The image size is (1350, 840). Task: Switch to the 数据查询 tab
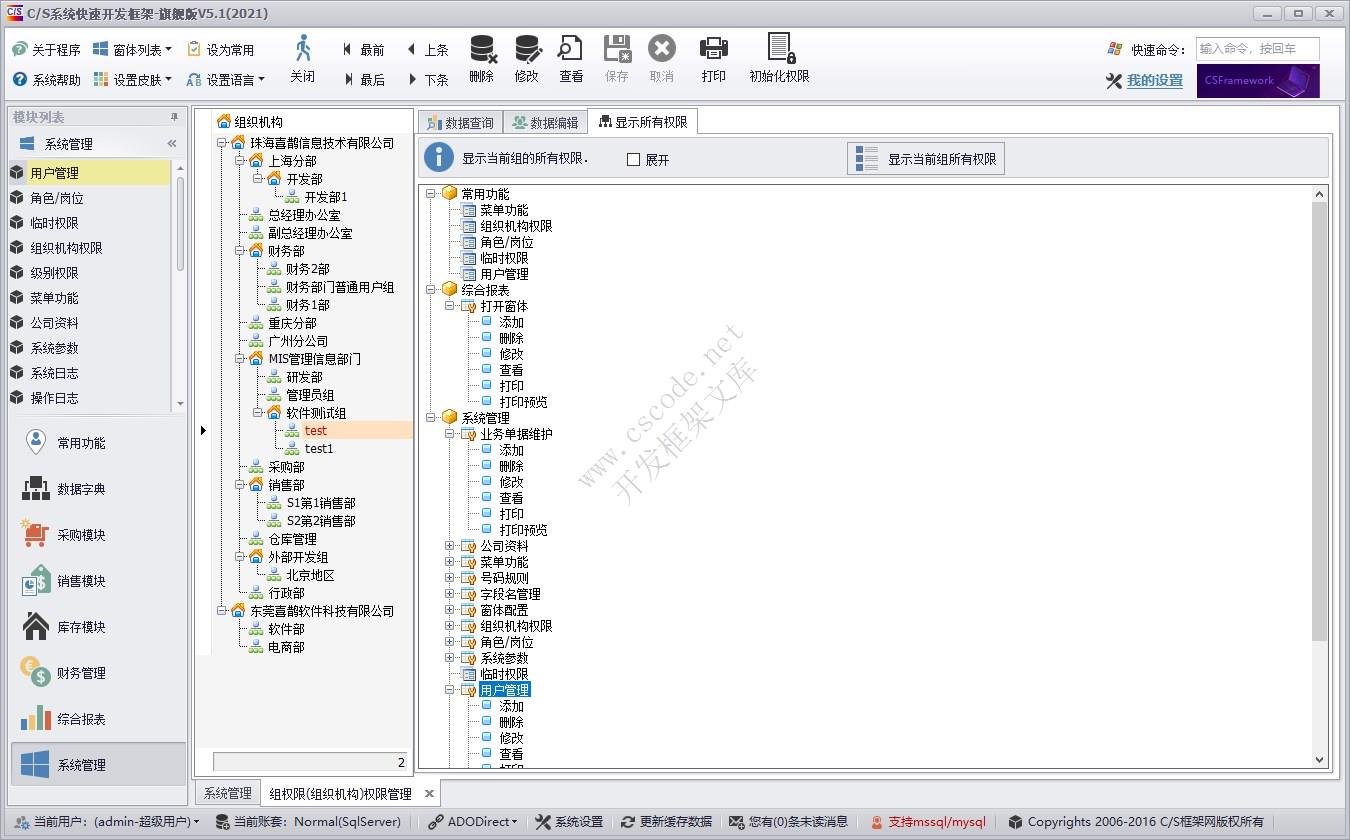tap(459, 120)
